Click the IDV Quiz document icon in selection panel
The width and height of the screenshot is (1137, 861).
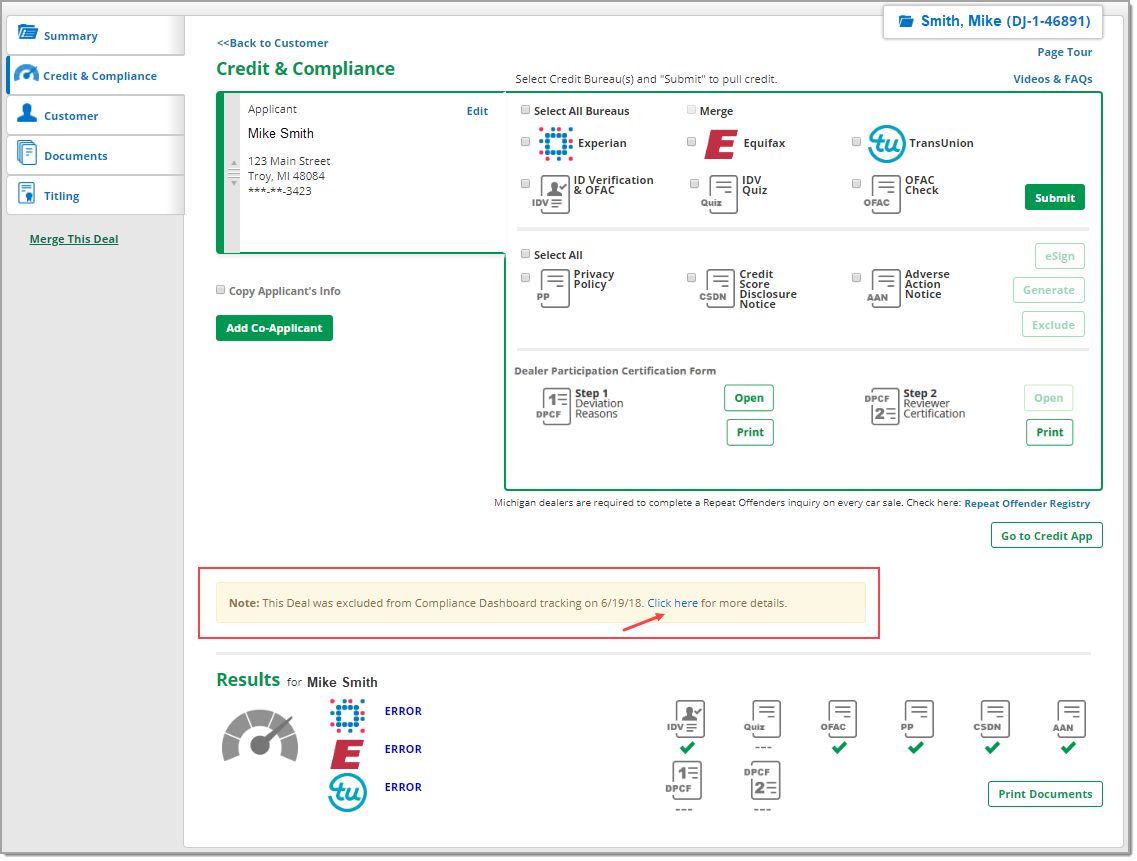[x=718, y=194]
